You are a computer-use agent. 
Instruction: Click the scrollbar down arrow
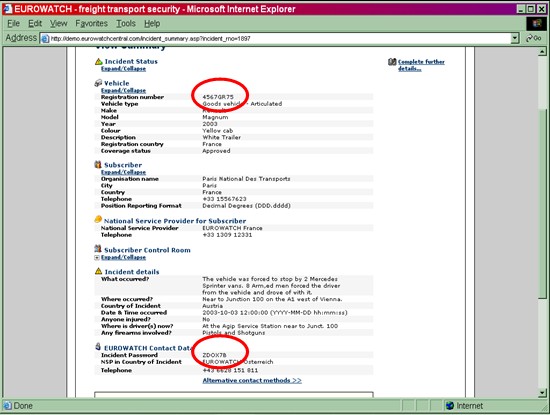542,393
